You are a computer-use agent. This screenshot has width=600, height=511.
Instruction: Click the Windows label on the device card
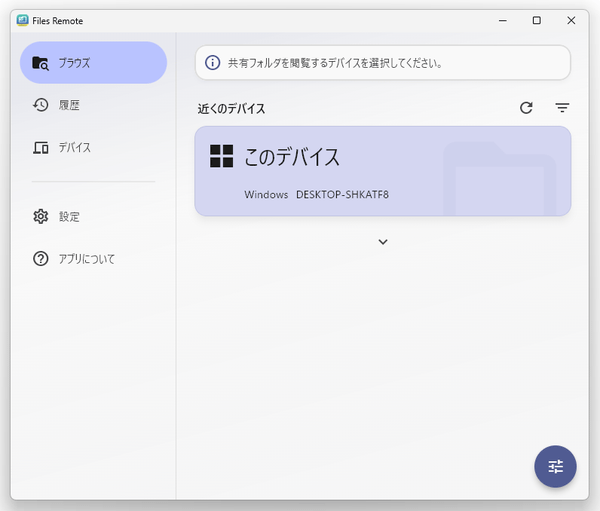(x=266, y=194)
